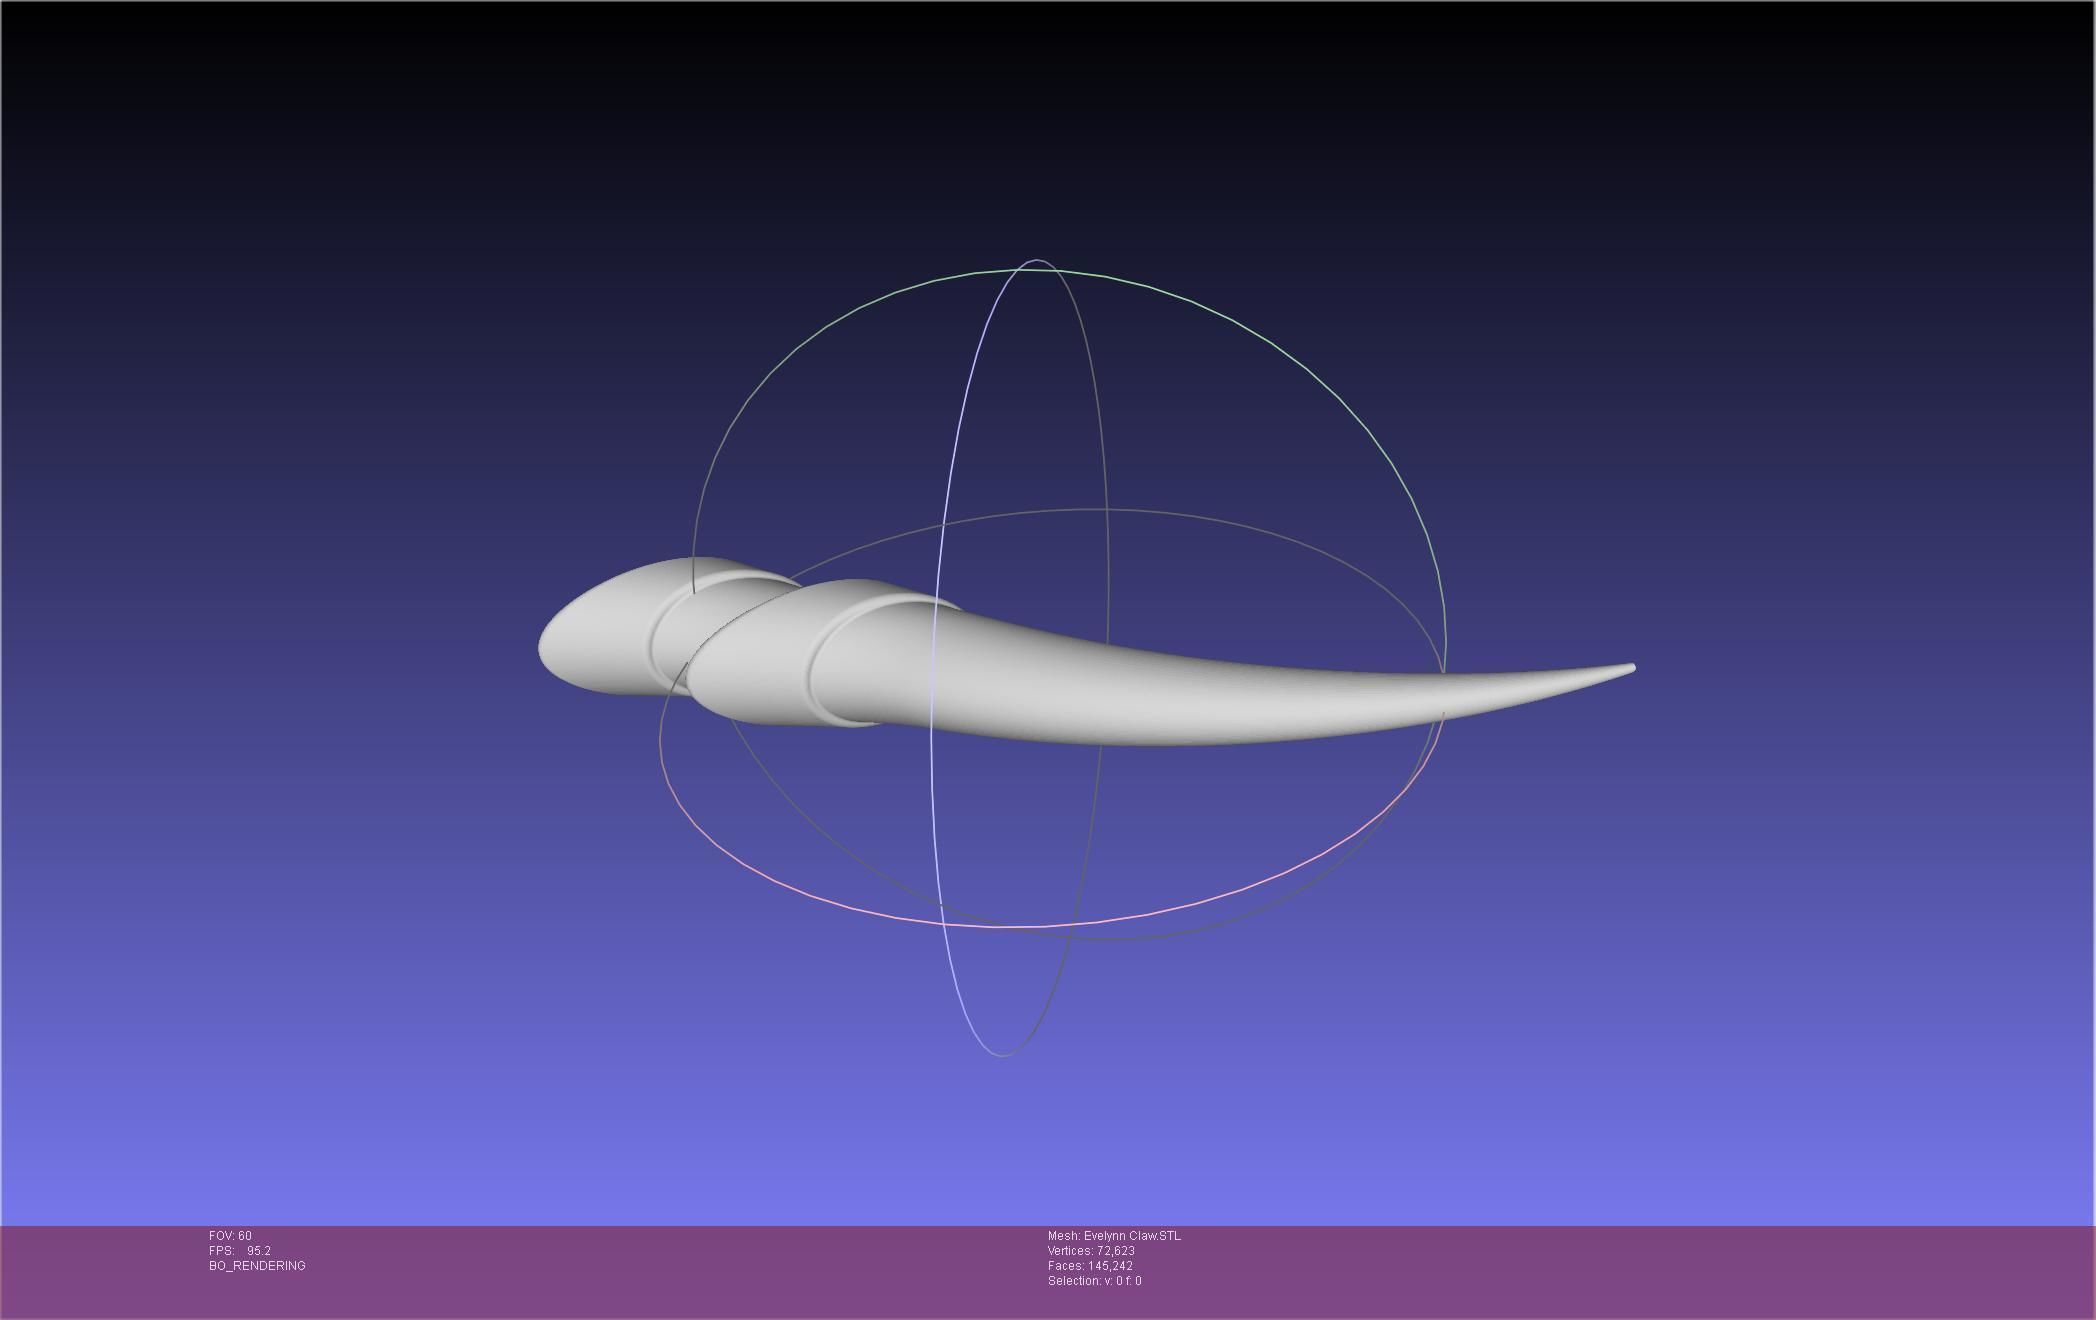Click the 'FPS: 95.2' readout
Image resolution: width=2096 pixels, height=1320 pixels.
[x=240, y=1251]
